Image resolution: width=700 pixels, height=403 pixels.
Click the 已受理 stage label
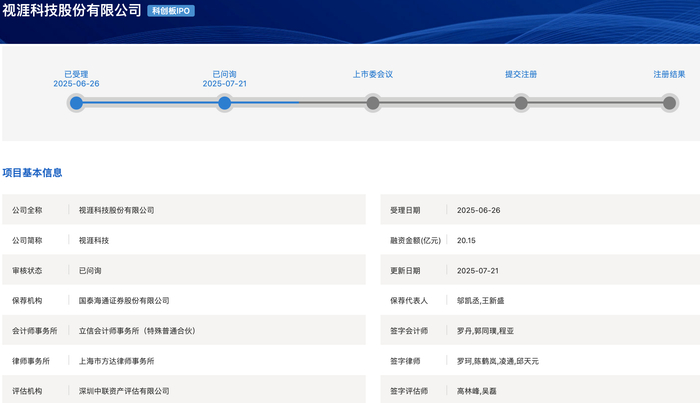click(76, 74)
